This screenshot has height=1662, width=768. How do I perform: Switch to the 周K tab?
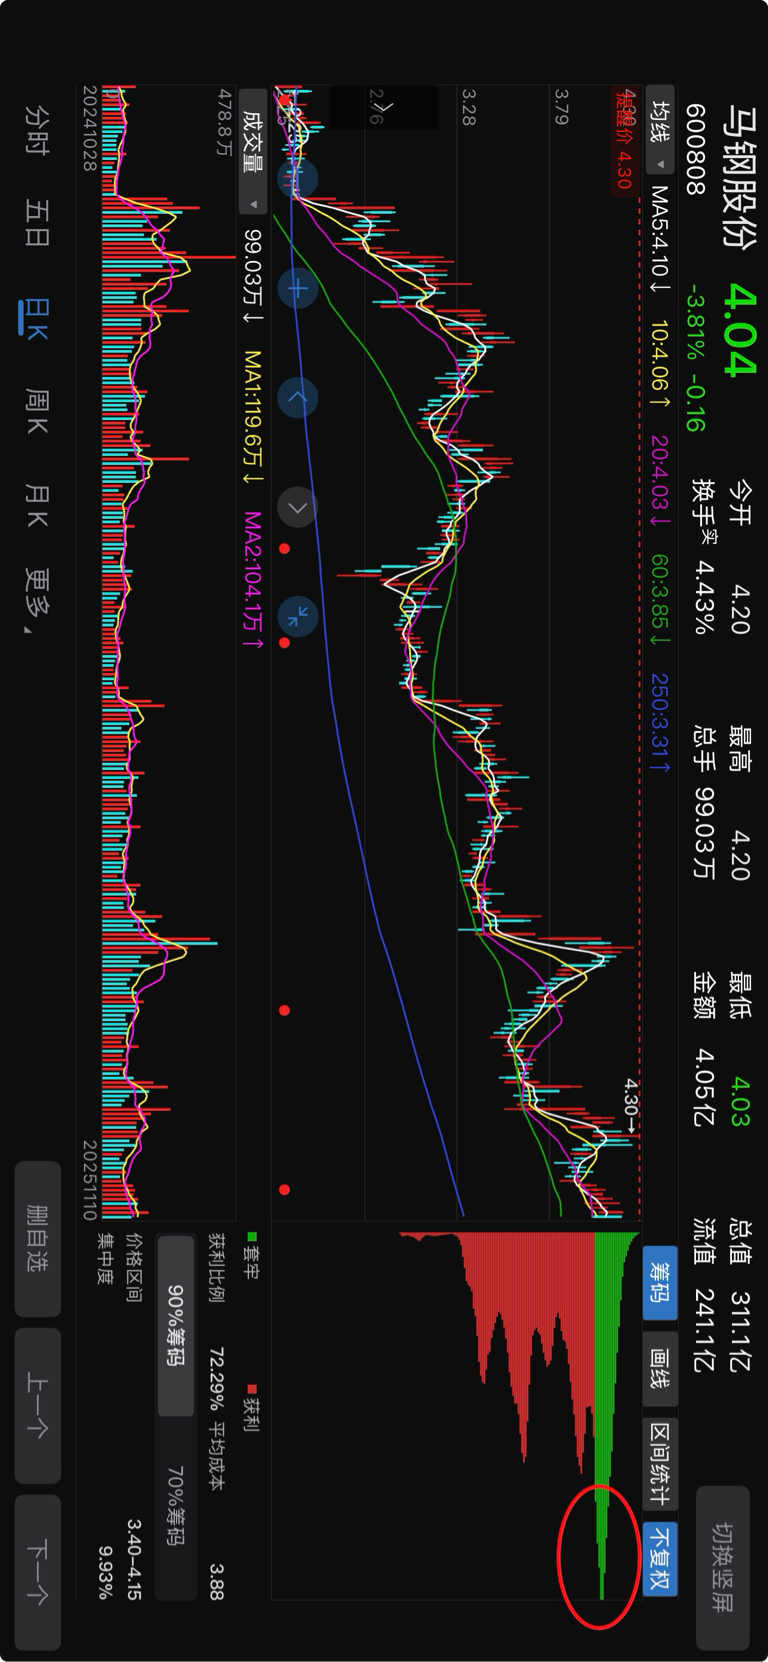38,413
